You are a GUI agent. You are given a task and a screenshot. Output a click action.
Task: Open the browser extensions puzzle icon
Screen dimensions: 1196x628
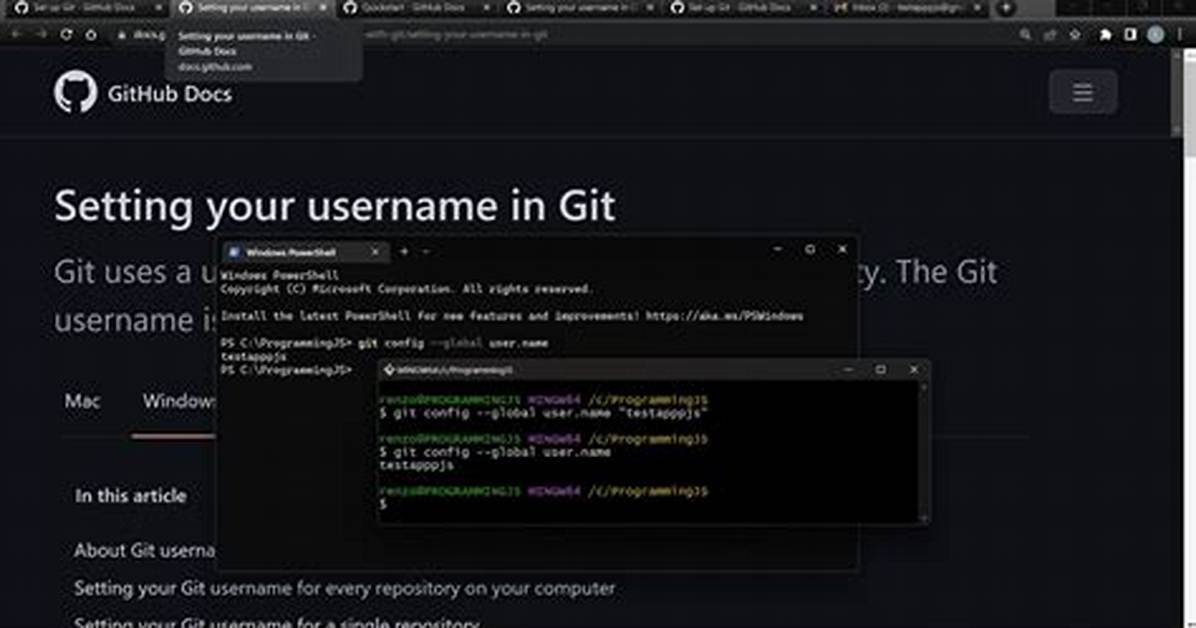pyautogui.click(x=1105, y=34)
